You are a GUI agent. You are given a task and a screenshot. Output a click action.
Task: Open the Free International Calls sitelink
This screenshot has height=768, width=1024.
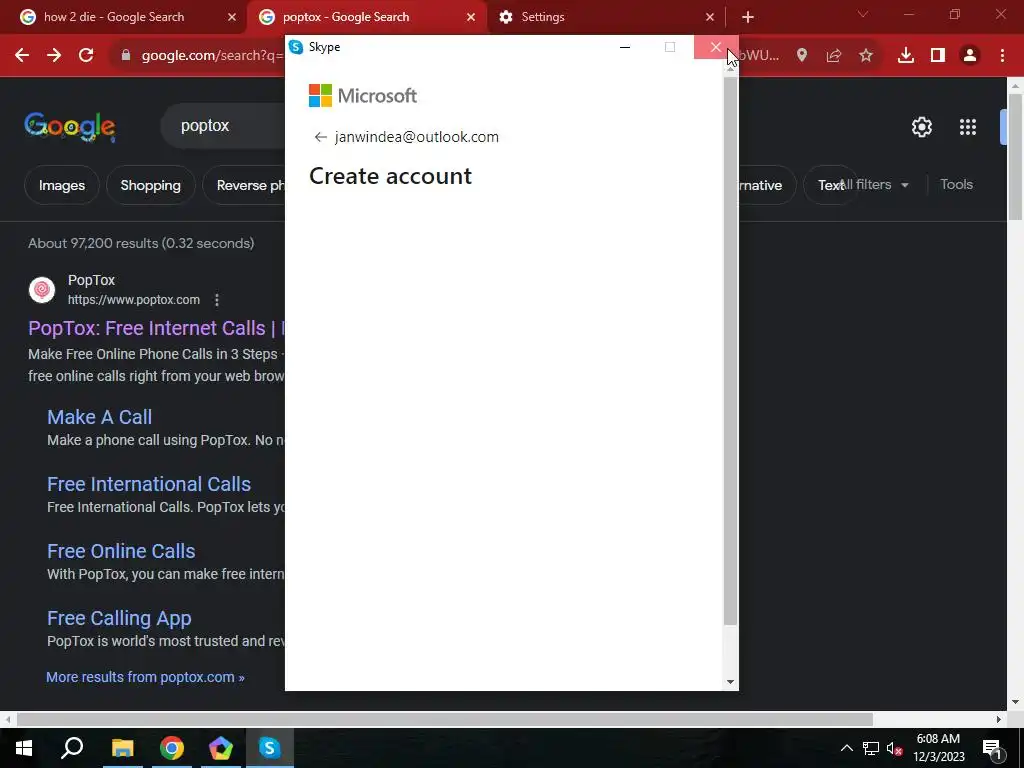click(x=149, y=484)
